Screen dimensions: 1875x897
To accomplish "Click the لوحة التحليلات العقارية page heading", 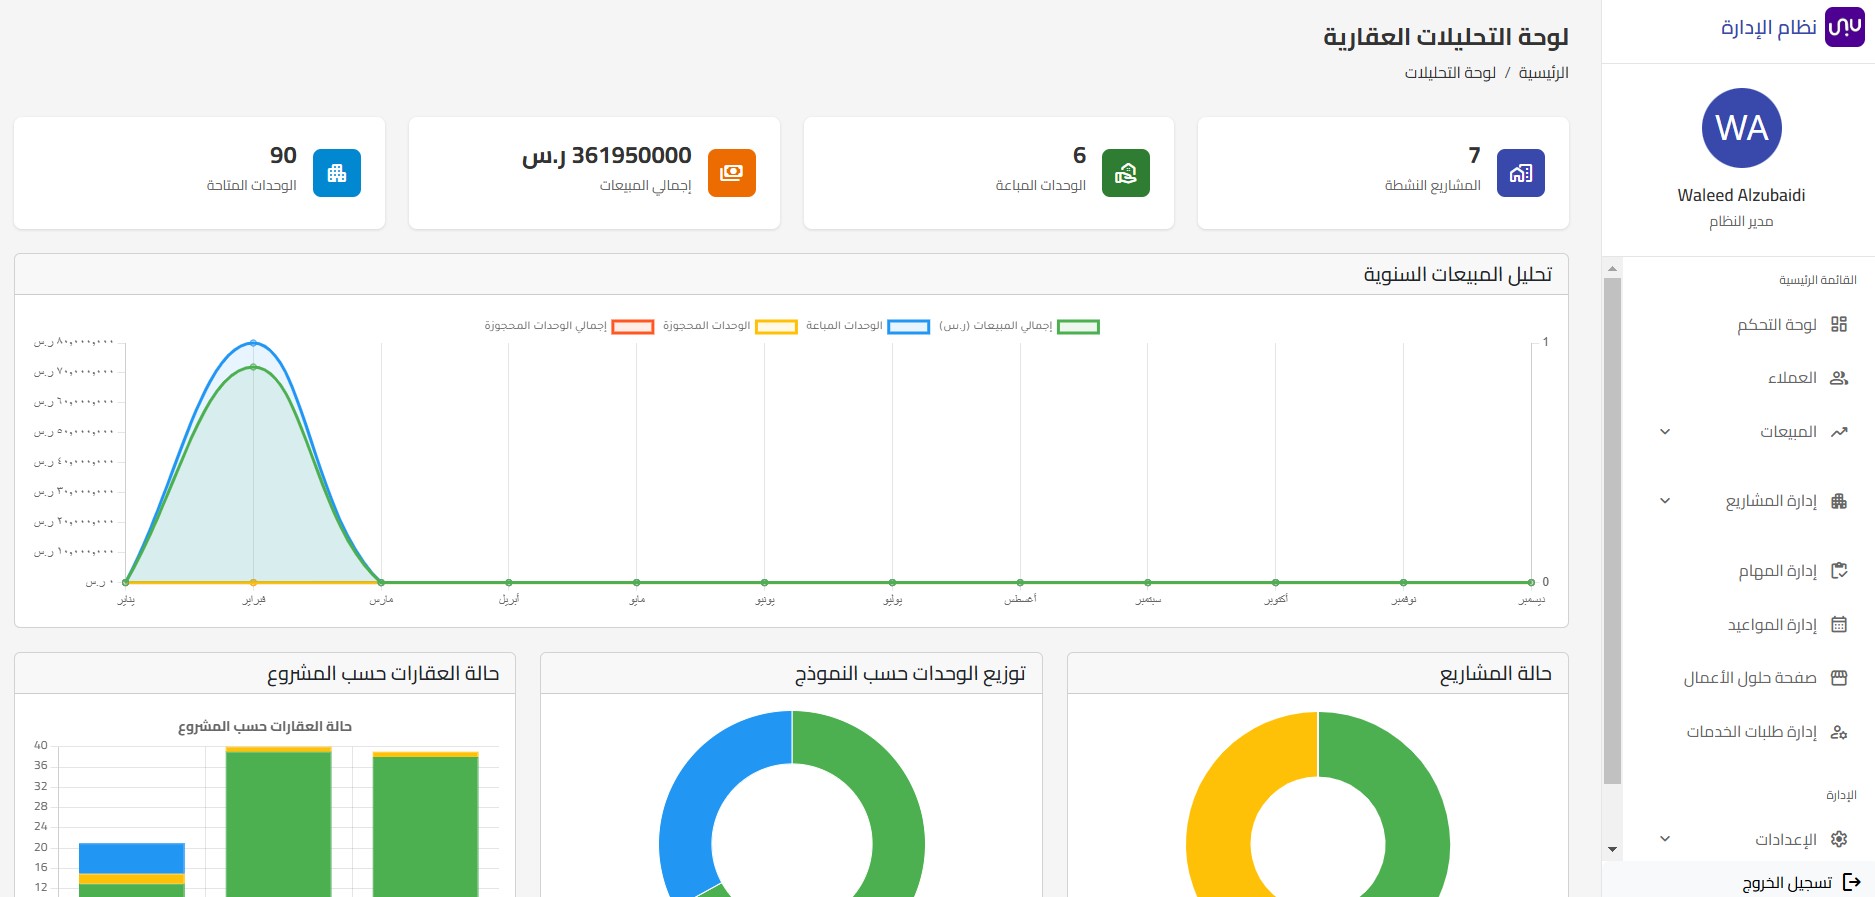I will (1446, 37).
